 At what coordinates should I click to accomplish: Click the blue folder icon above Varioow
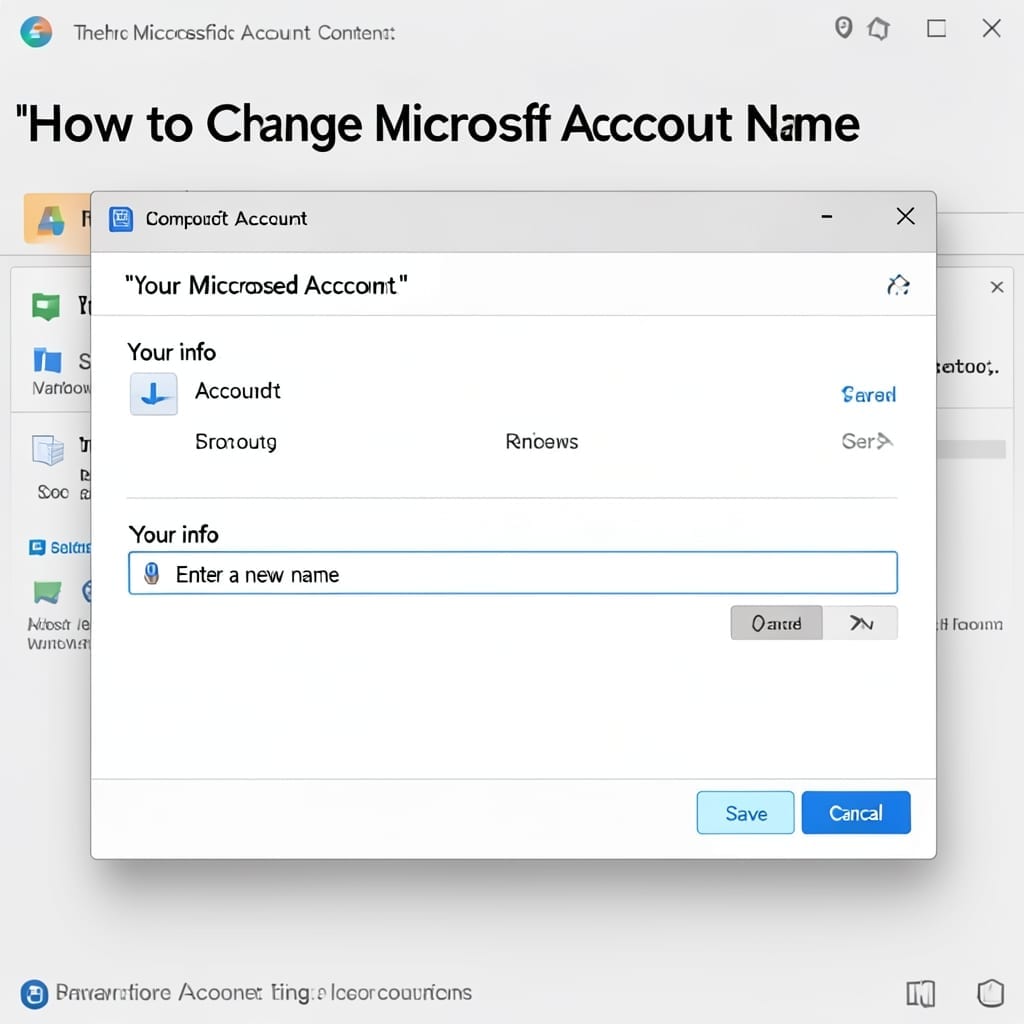pos(47,360)
